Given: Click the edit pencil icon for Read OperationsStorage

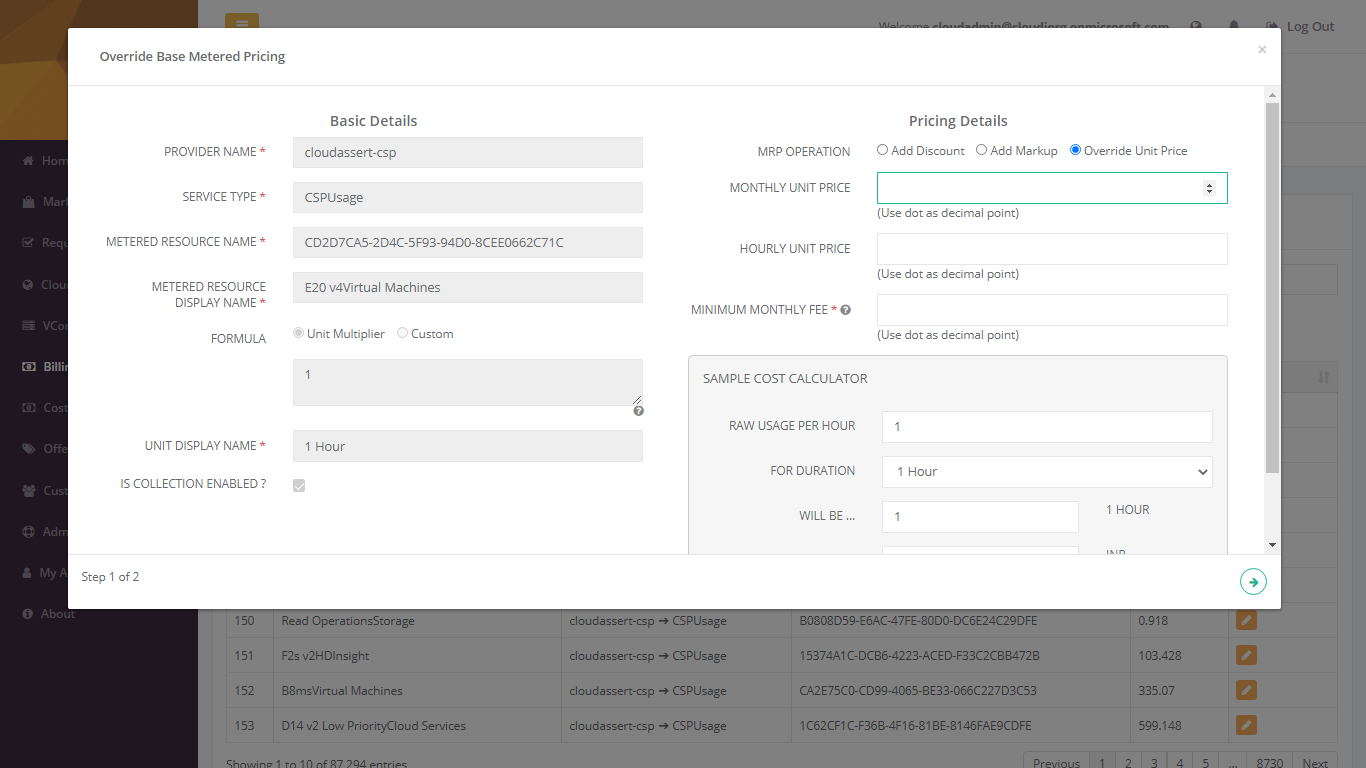Looking at the screenshot, I should click(x=1246, y=620).
